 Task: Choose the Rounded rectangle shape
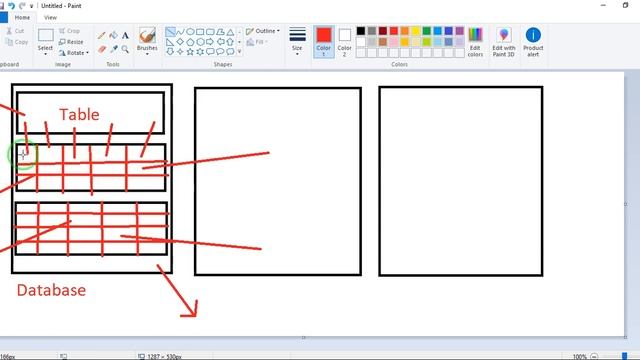(x=210, y=31)
